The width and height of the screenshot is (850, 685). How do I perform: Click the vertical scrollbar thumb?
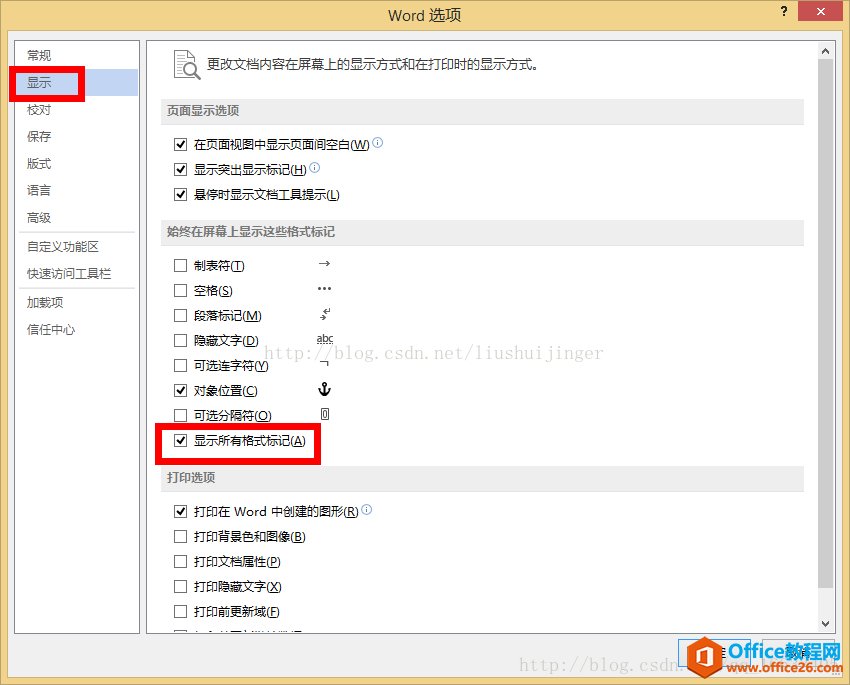(x=825, y=323)
